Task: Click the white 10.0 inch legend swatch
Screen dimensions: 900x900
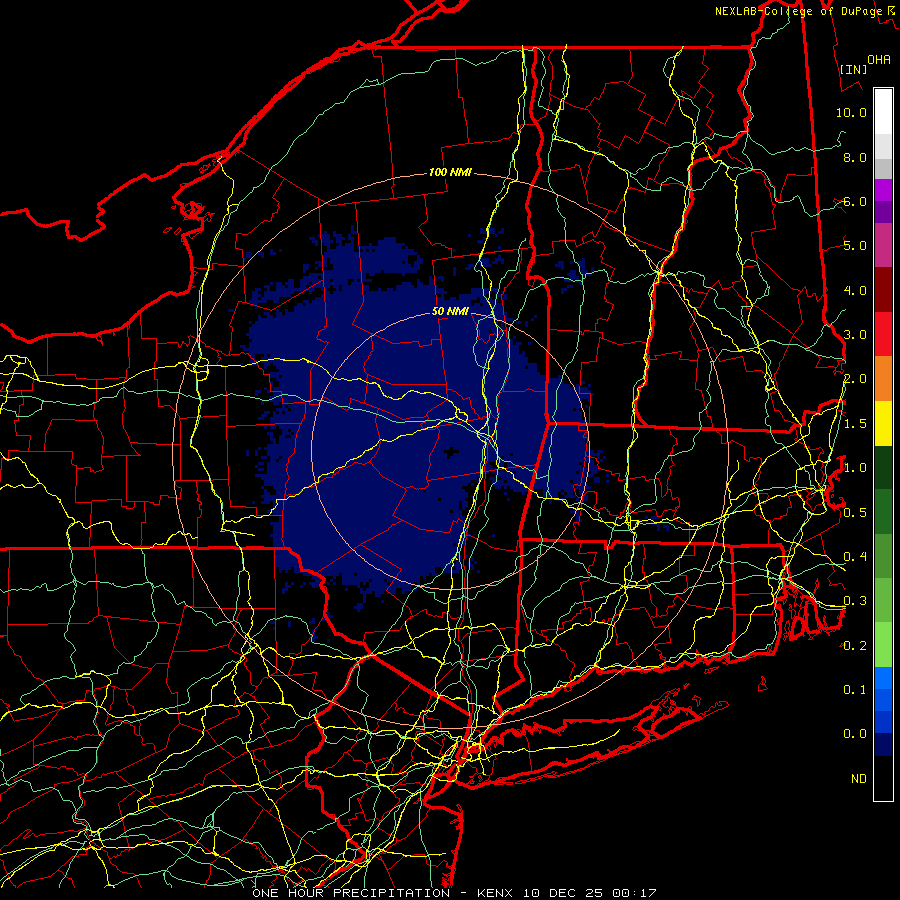Action: click(883, 112)
